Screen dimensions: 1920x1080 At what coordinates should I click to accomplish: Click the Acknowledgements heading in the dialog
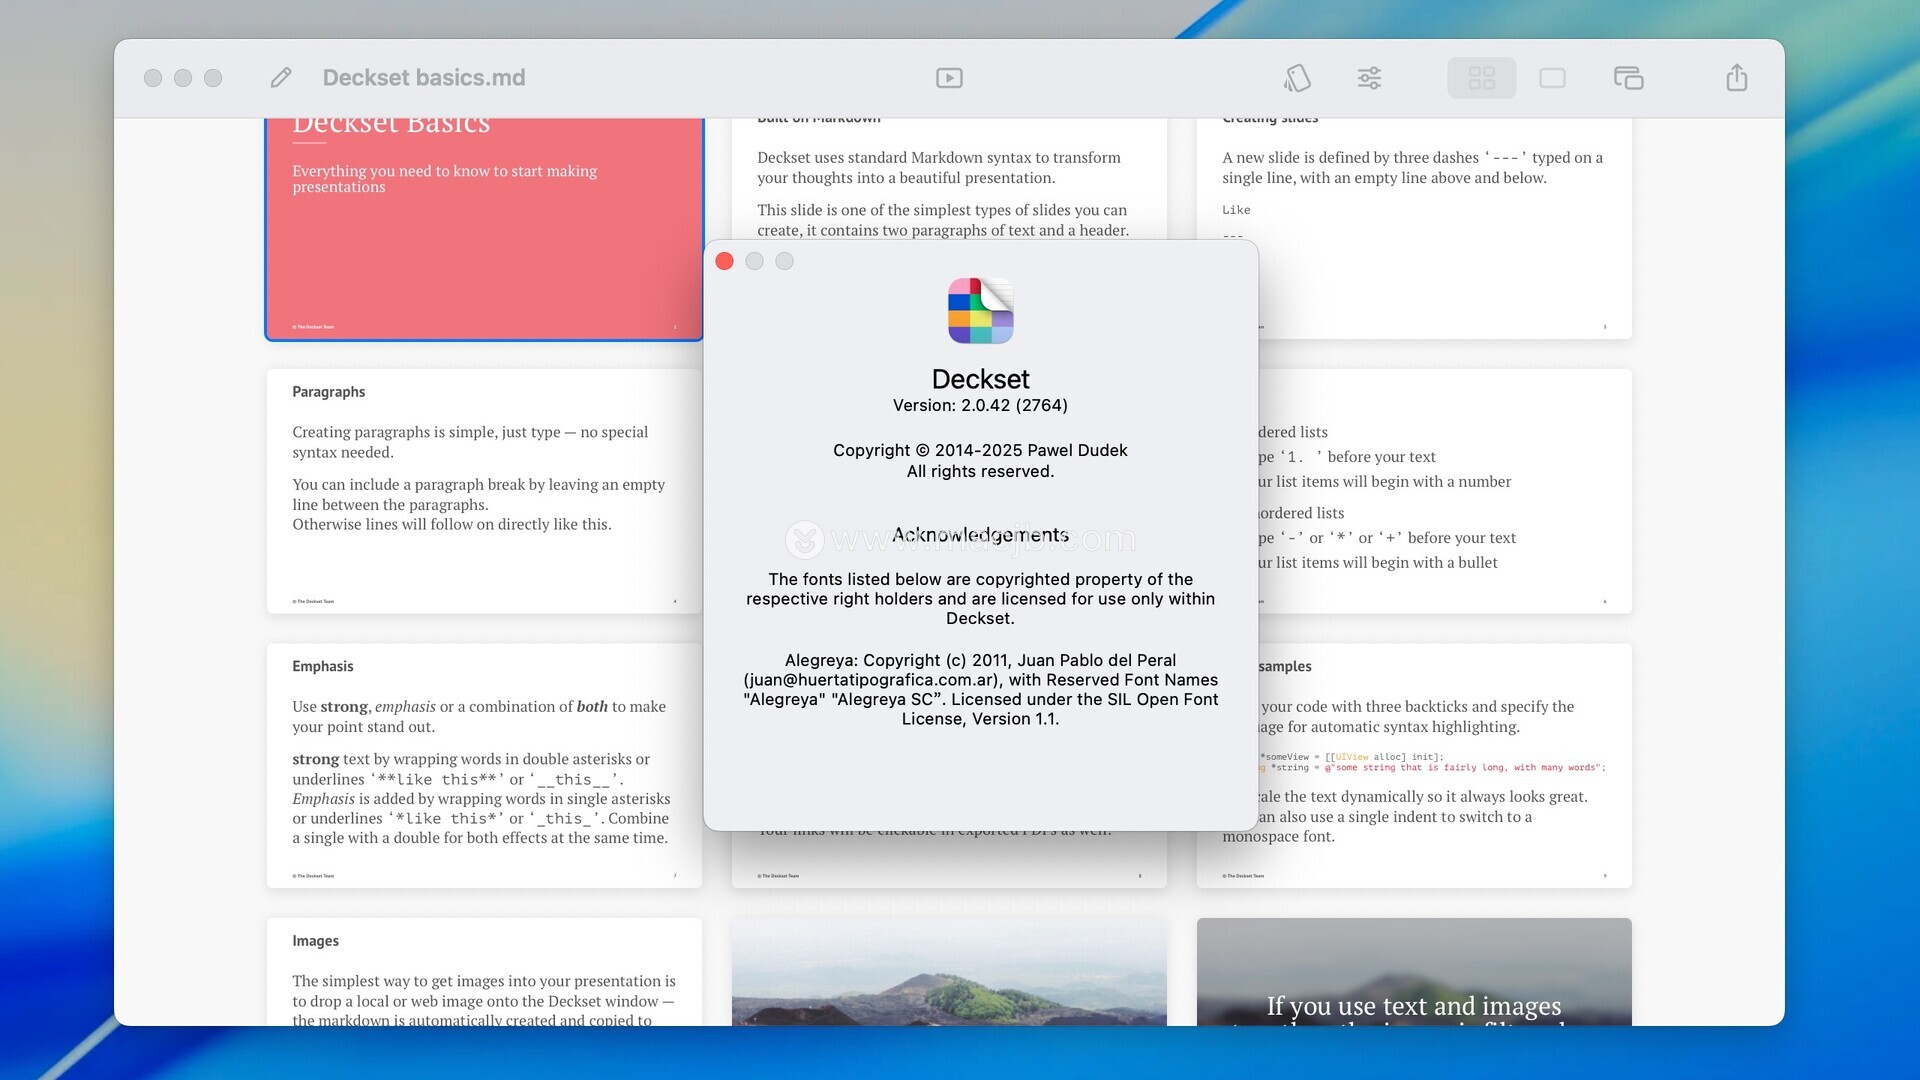tap(980, 536)
